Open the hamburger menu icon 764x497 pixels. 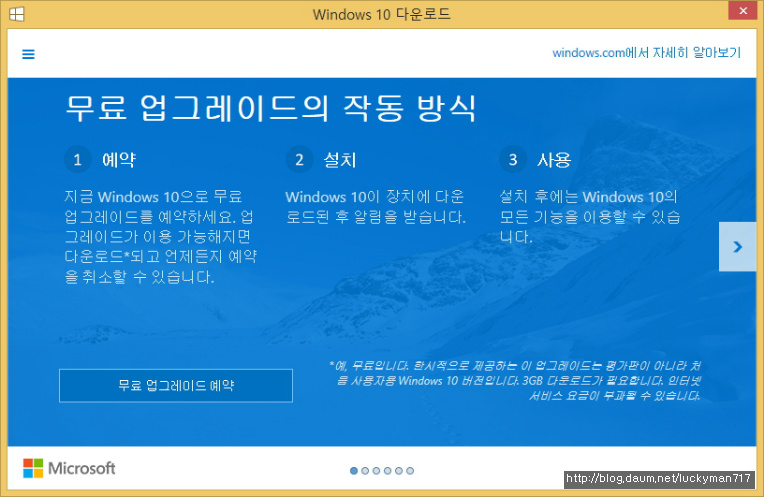[28, 54]
